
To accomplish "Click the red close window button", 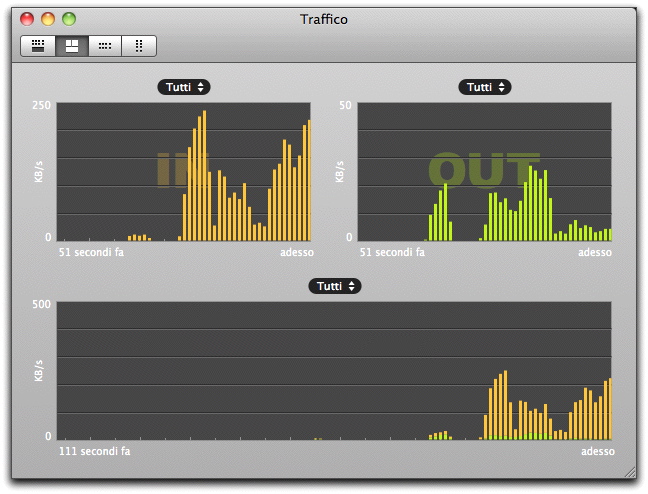I will (27, 19).
